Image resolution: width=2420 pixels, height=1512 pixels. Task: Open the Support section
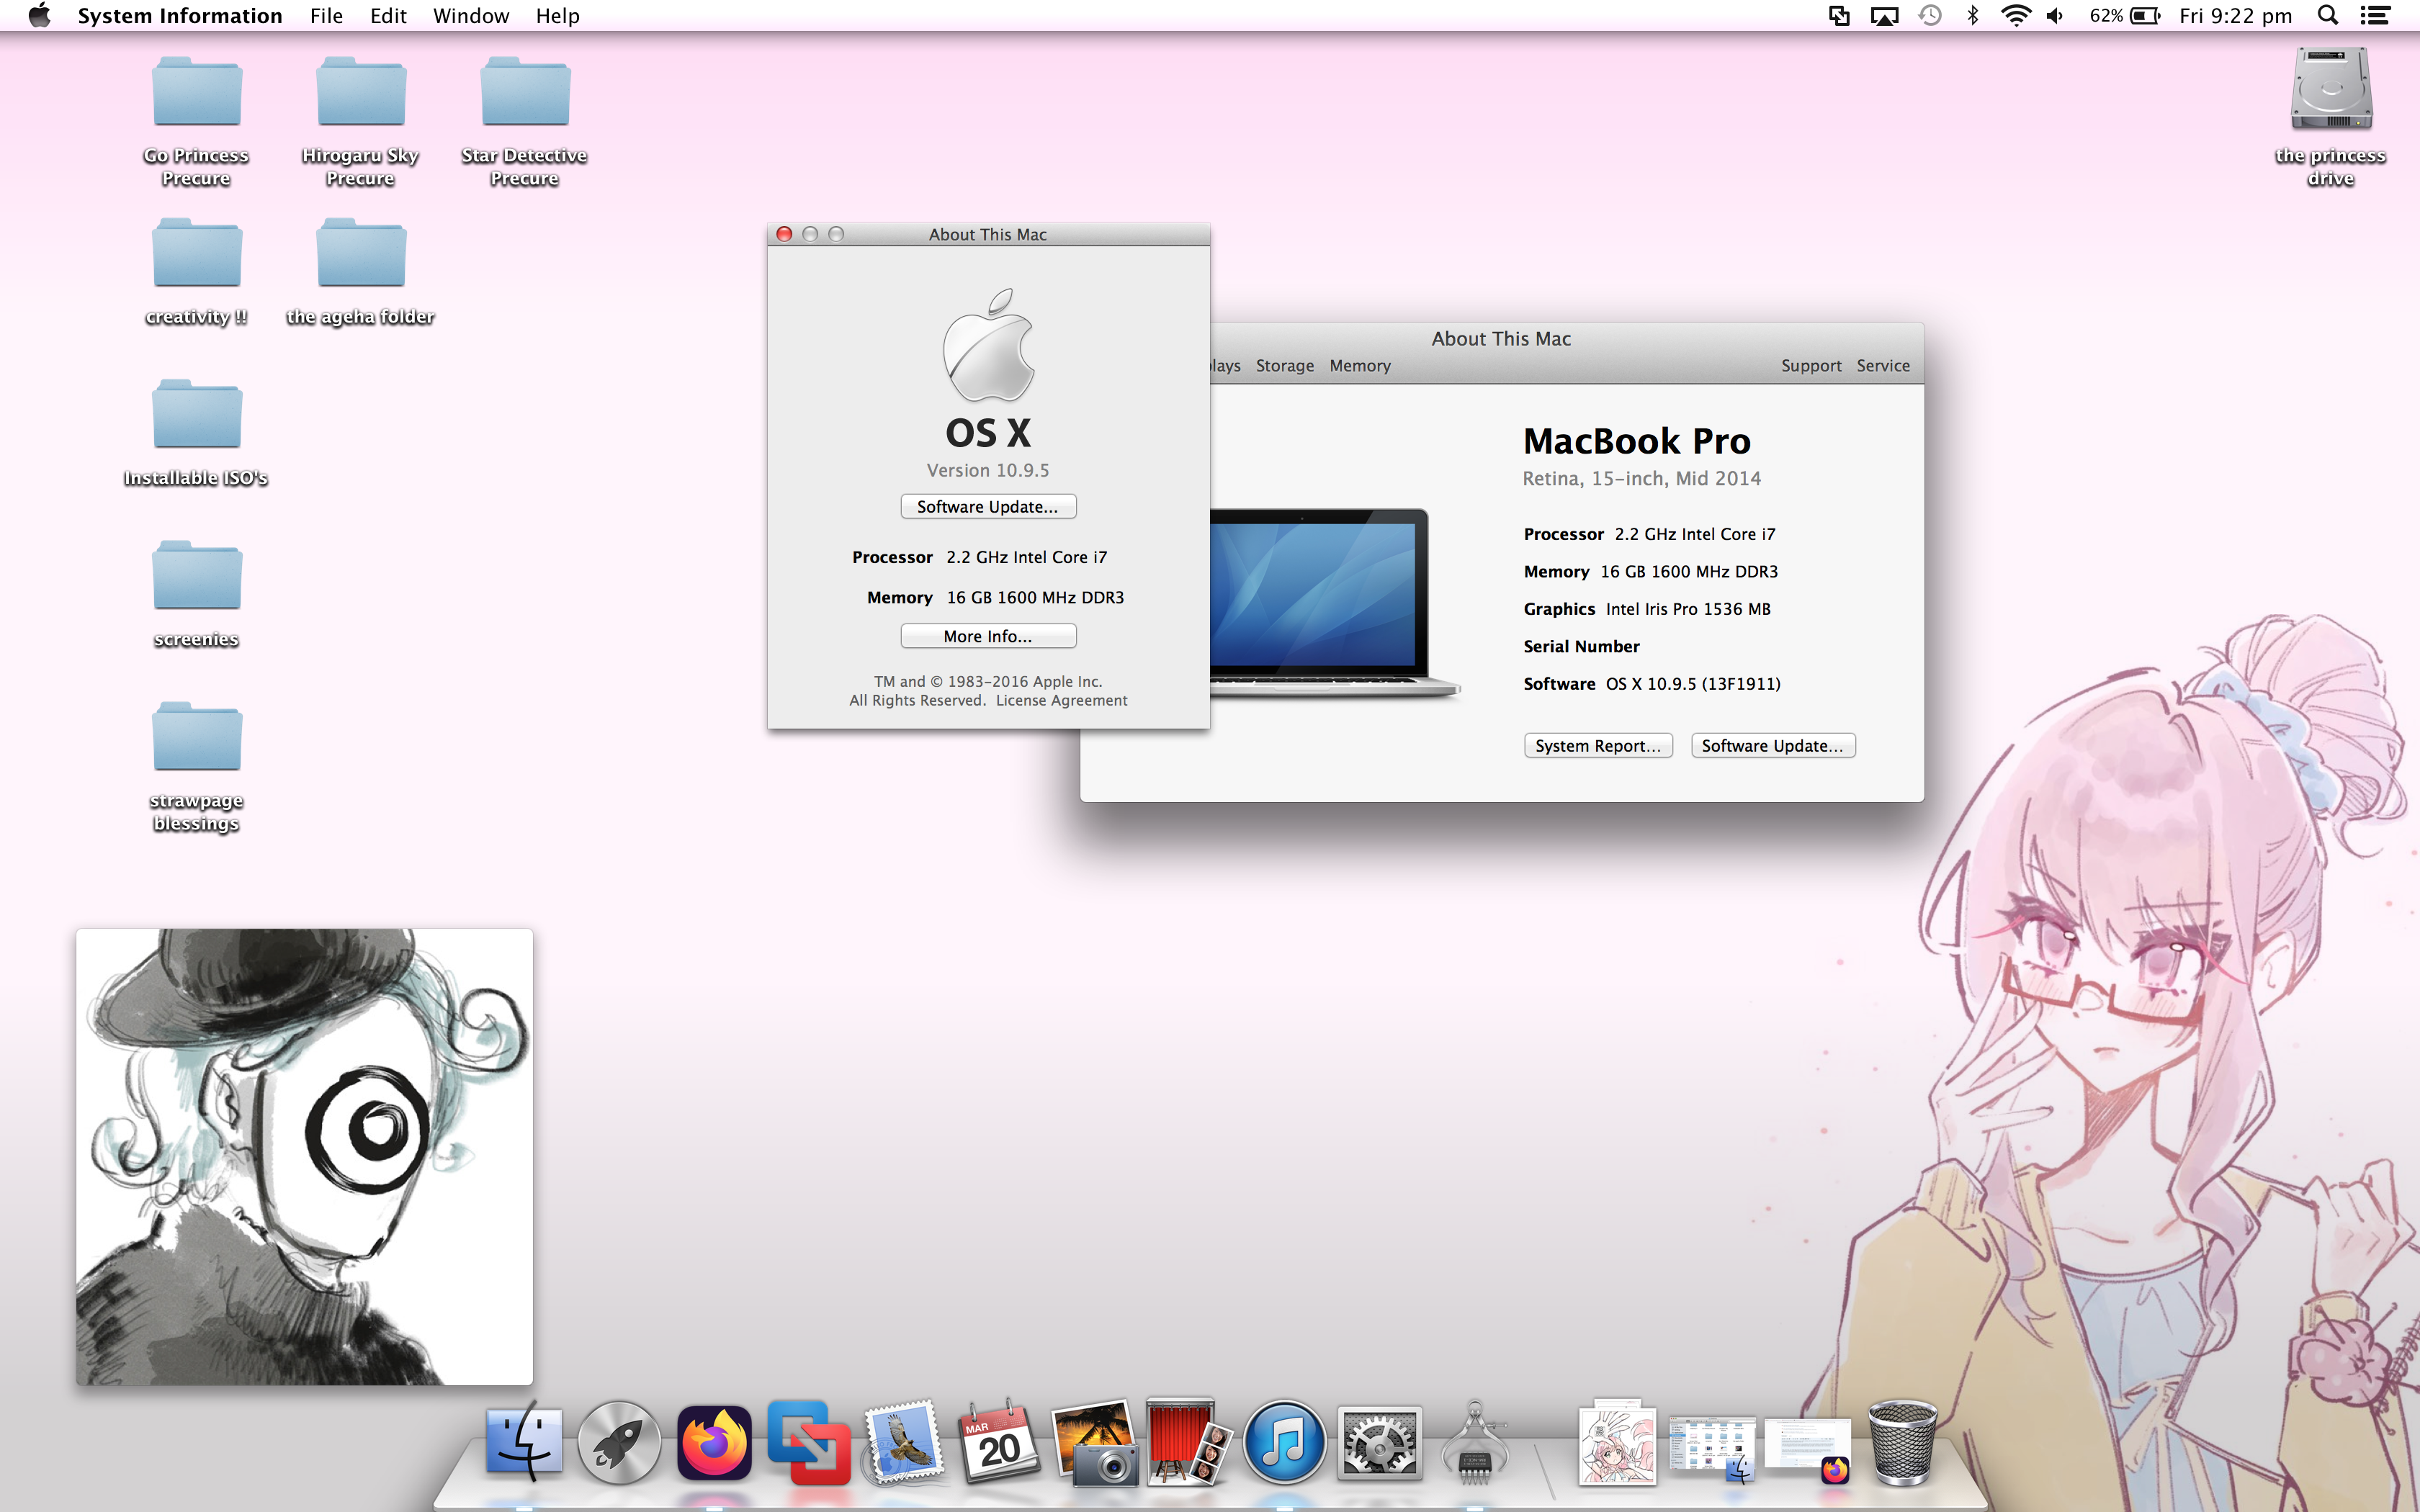tap(1811, 366)
